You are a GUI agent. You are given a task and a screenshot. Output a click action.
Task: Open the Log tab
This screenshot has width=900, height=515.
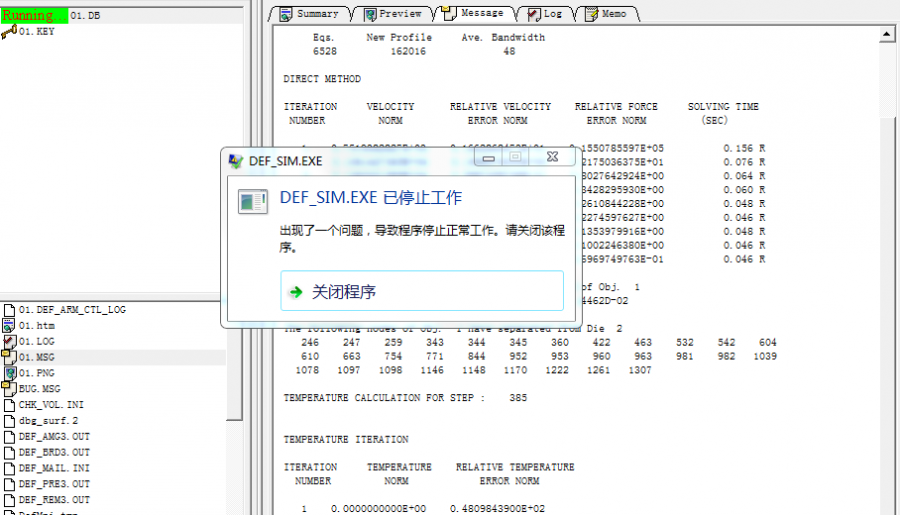(545, 14)
